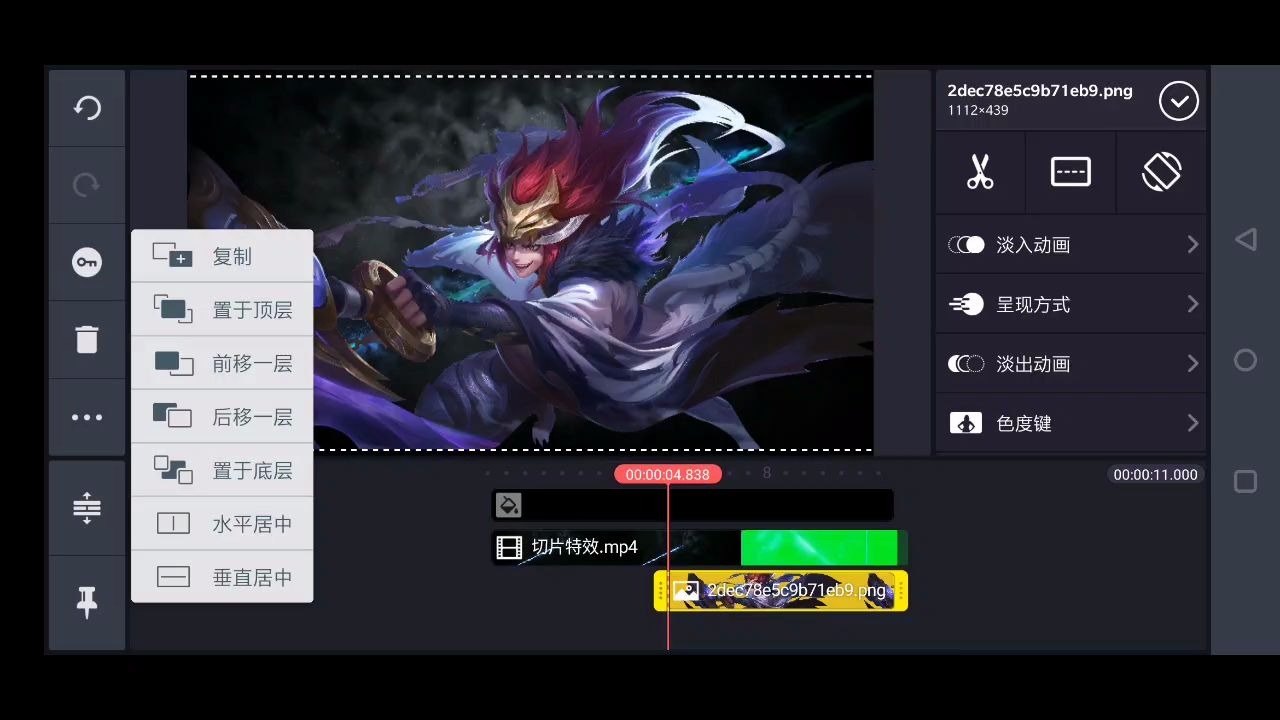This screenshot has height=720, width=1280.
Task: Open the three-dot more options
Action: click(87, 417)
